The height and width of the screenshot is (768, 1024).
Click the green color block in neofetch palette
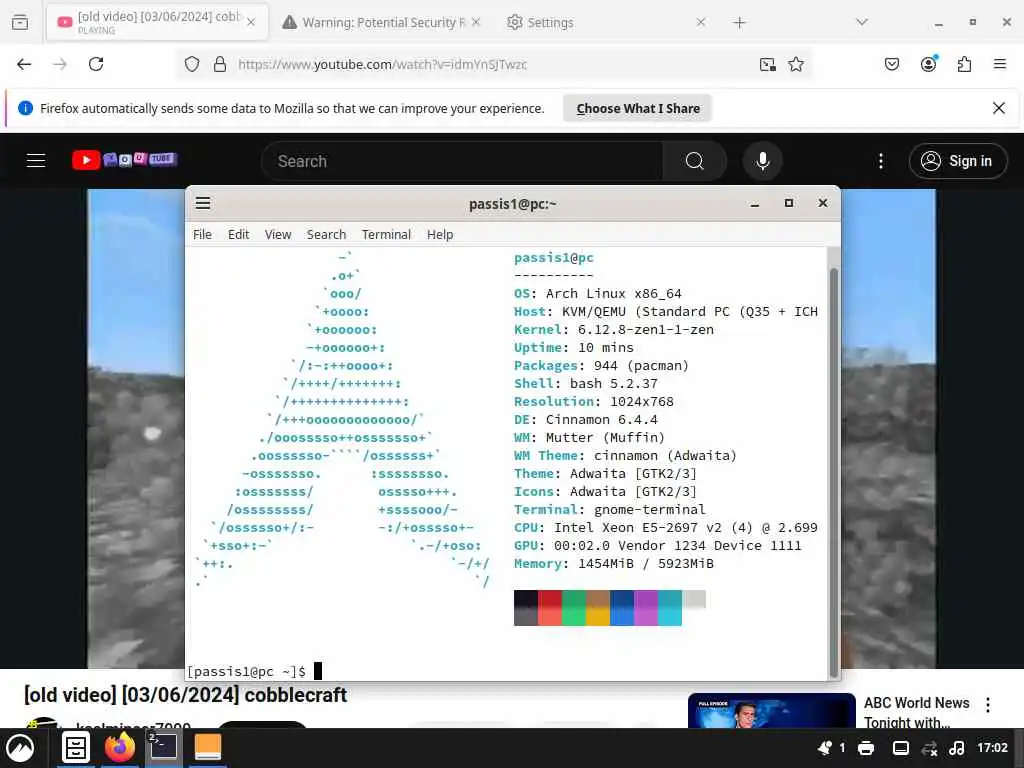574,608
